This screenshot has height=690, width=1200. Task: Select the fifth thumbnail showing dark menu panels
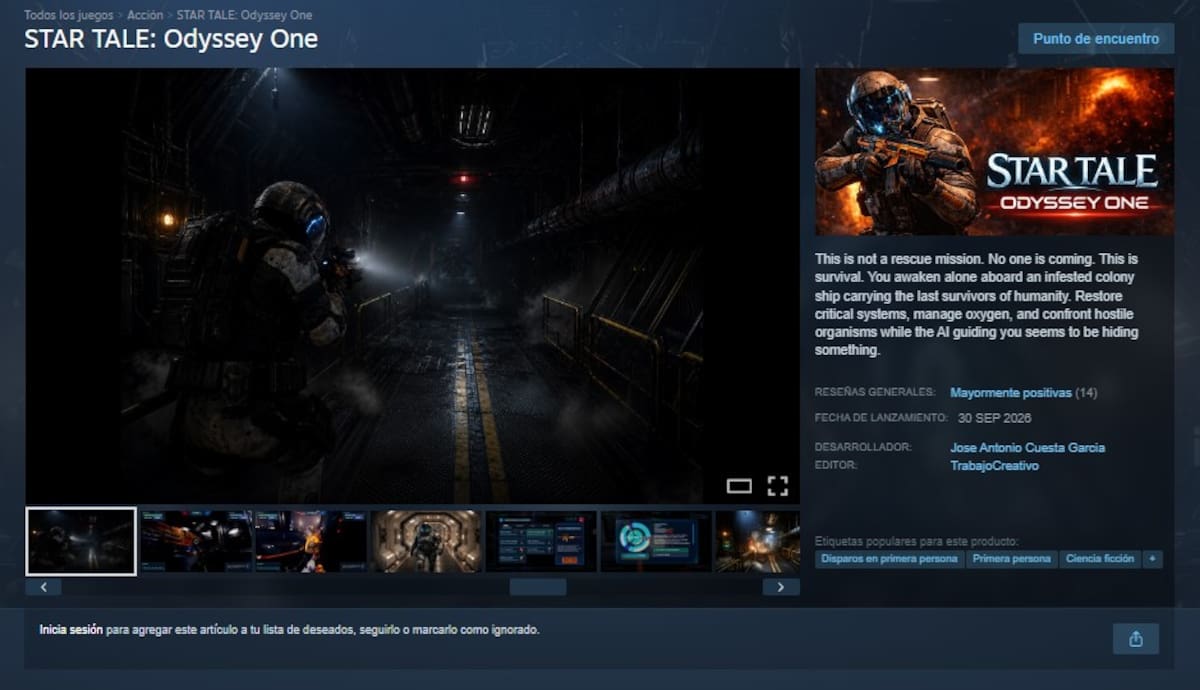[541, 541]
